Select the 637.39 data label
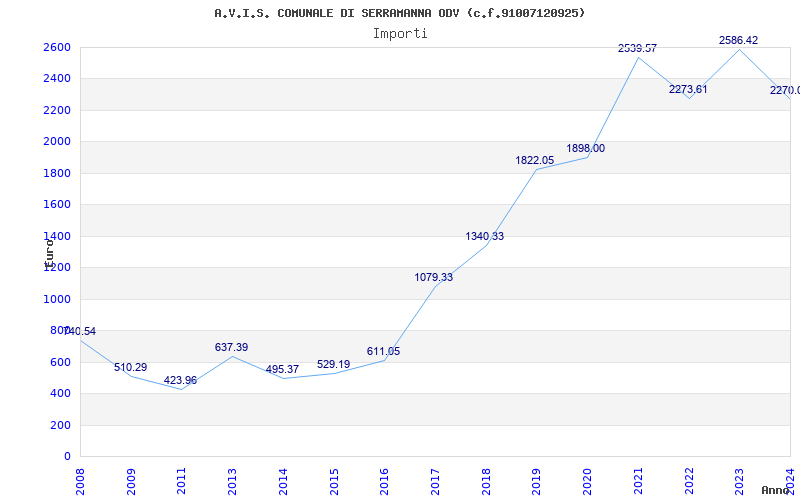Image resolution: width=800 pixels, height=500 pixels. pyautogui.click(x=231, y=347)
